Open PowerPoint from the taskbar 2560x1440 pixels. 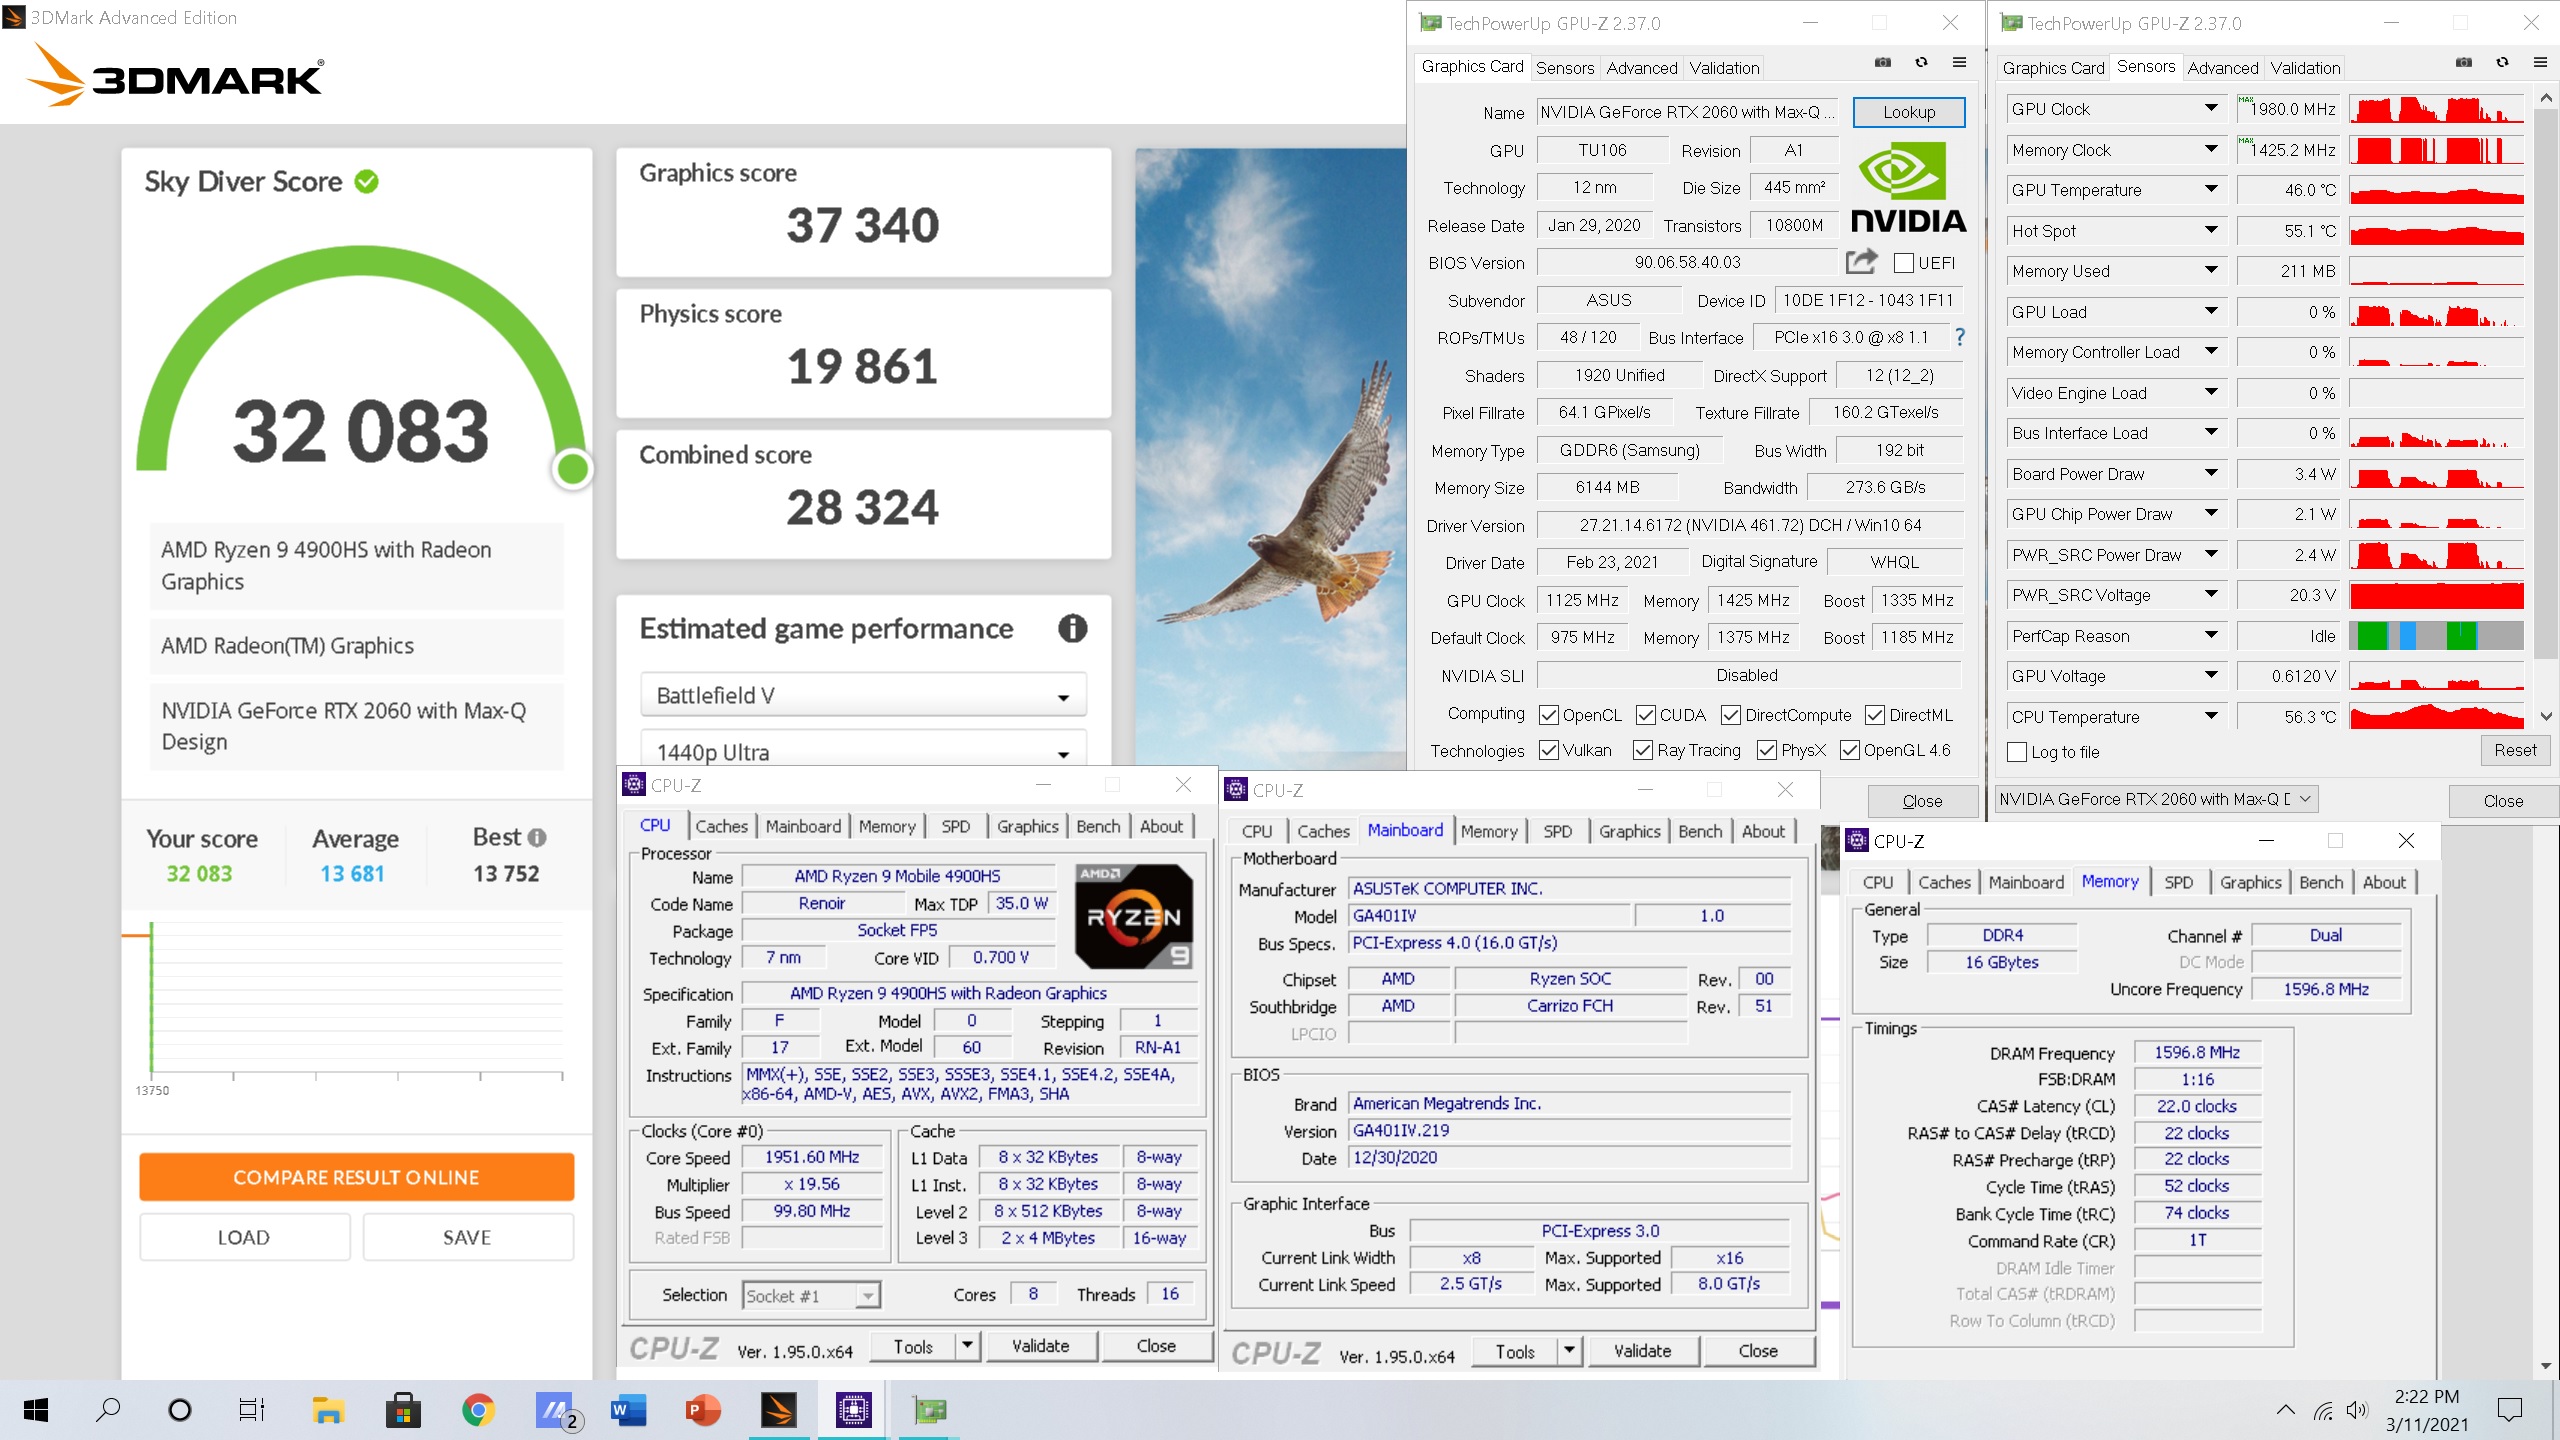point(703,1410)
